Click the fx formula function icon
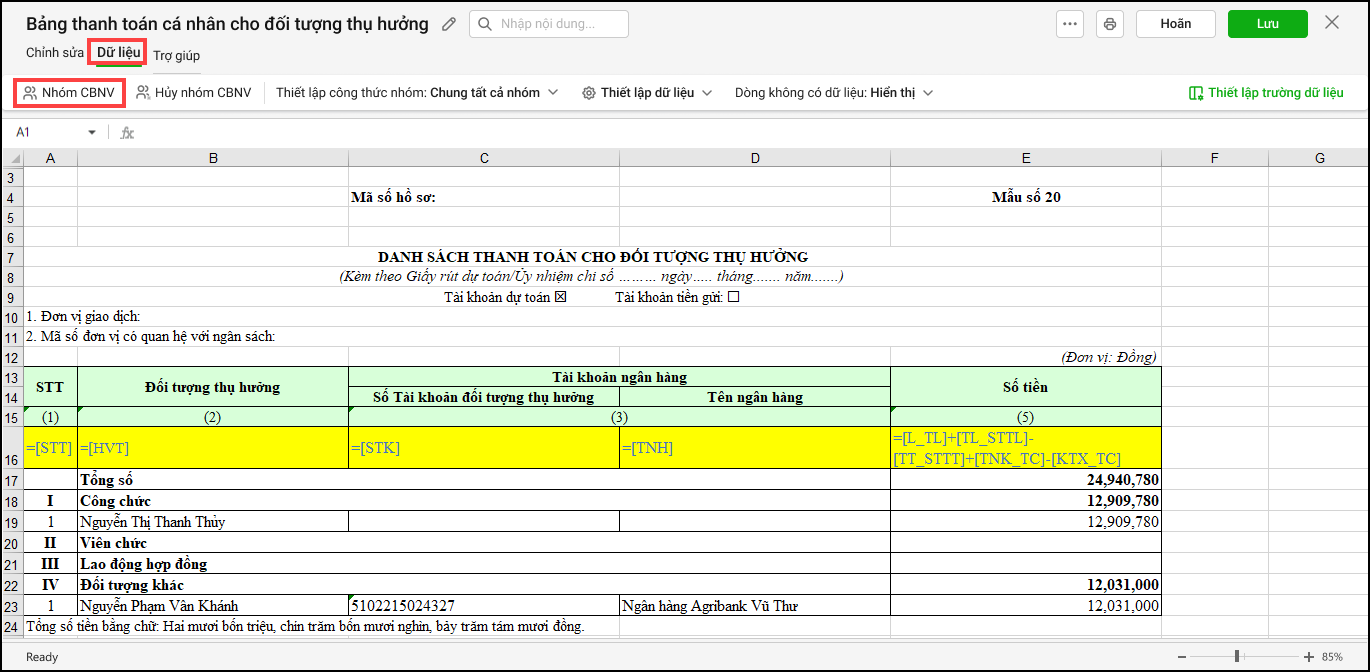Viewport: 1370px width, 672px height. [127, 132]
